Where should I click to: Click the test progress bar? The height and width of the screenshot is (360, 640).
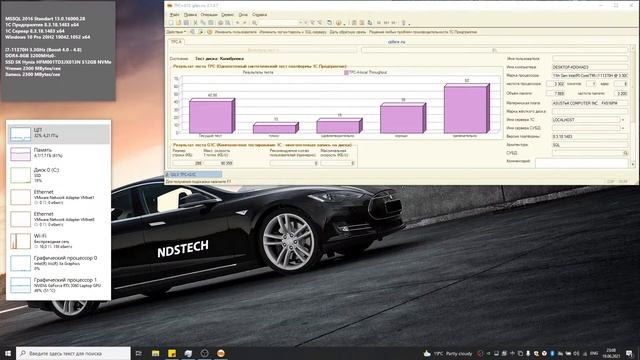tap(494, 50)
